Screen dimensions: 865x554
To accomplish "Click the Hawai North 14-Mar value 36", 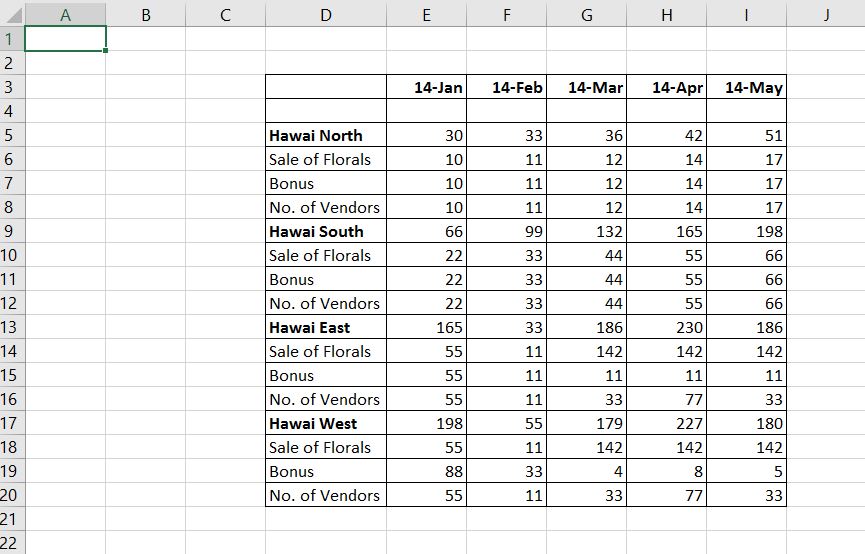I will [x=586, y=135].
